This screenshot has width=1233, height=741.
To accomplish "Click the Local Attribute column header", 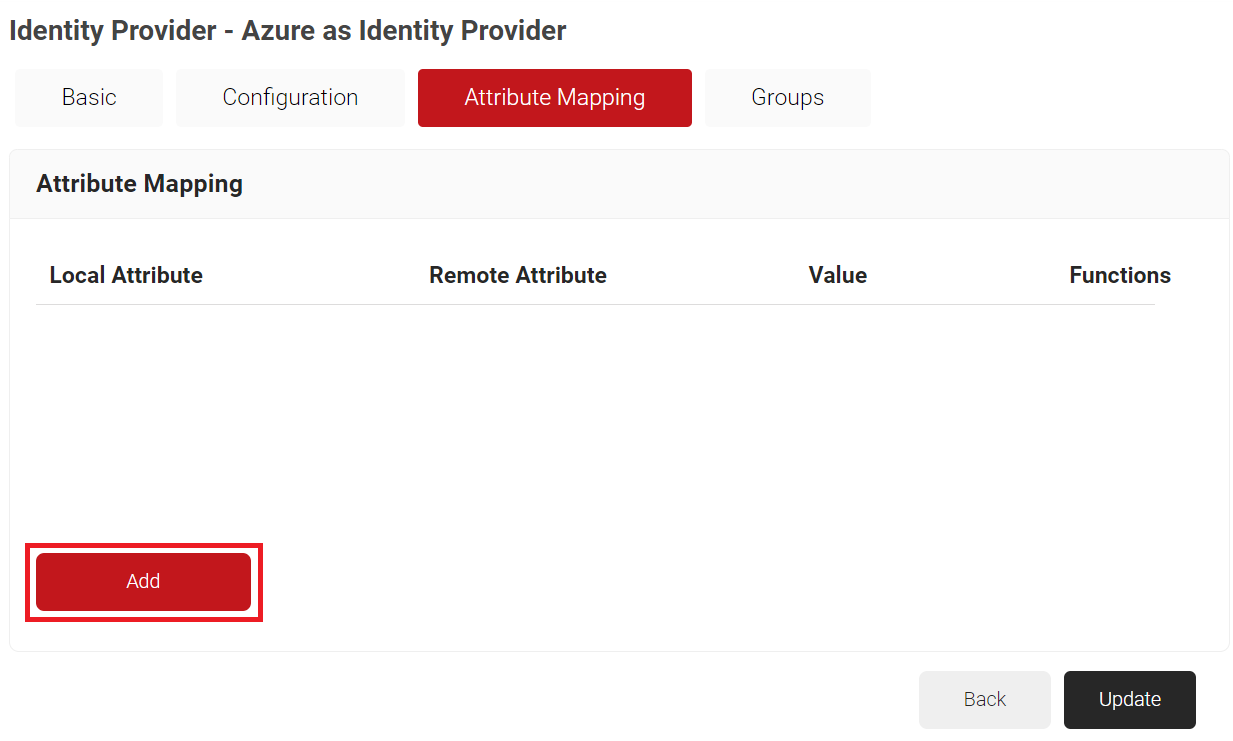I will pyautogui.click(x=126, y=275).
